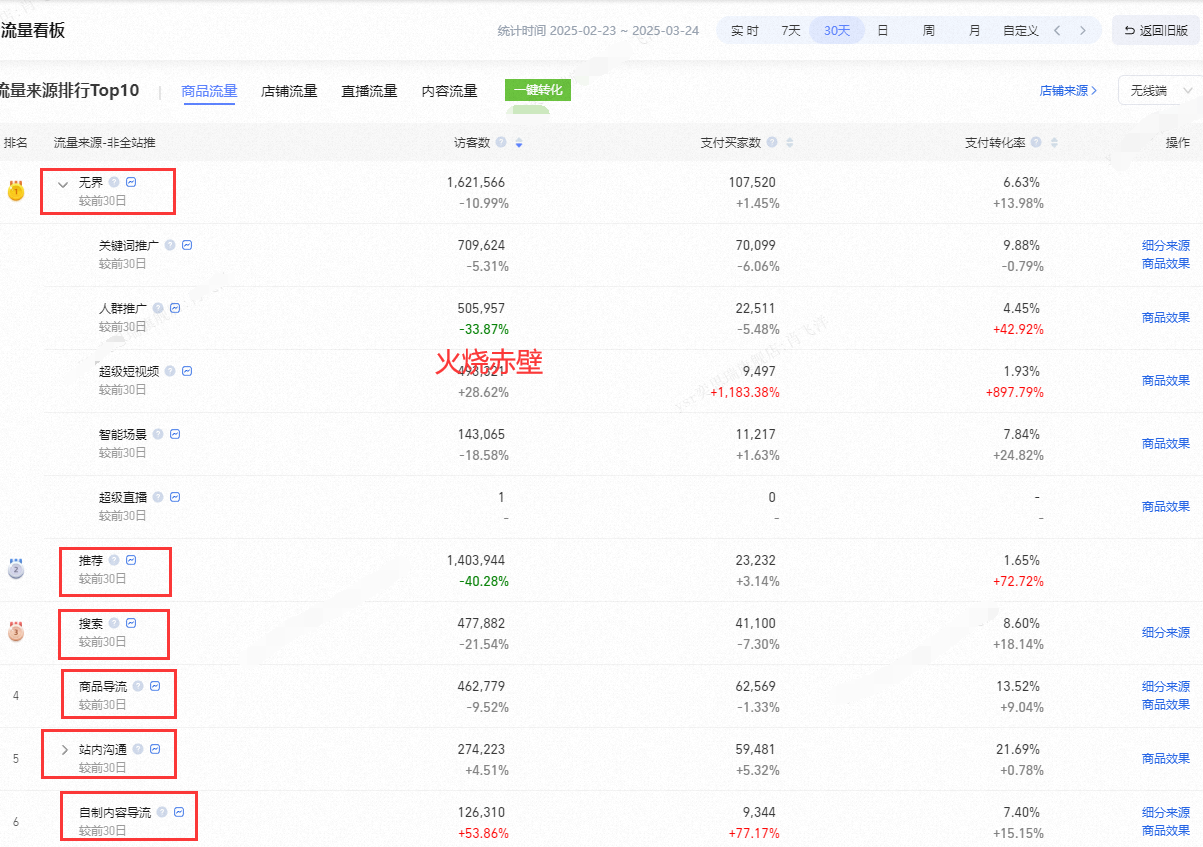Switch time range to 实时
This screenshot has height=847, width=1203.
(x=744, y=31)
